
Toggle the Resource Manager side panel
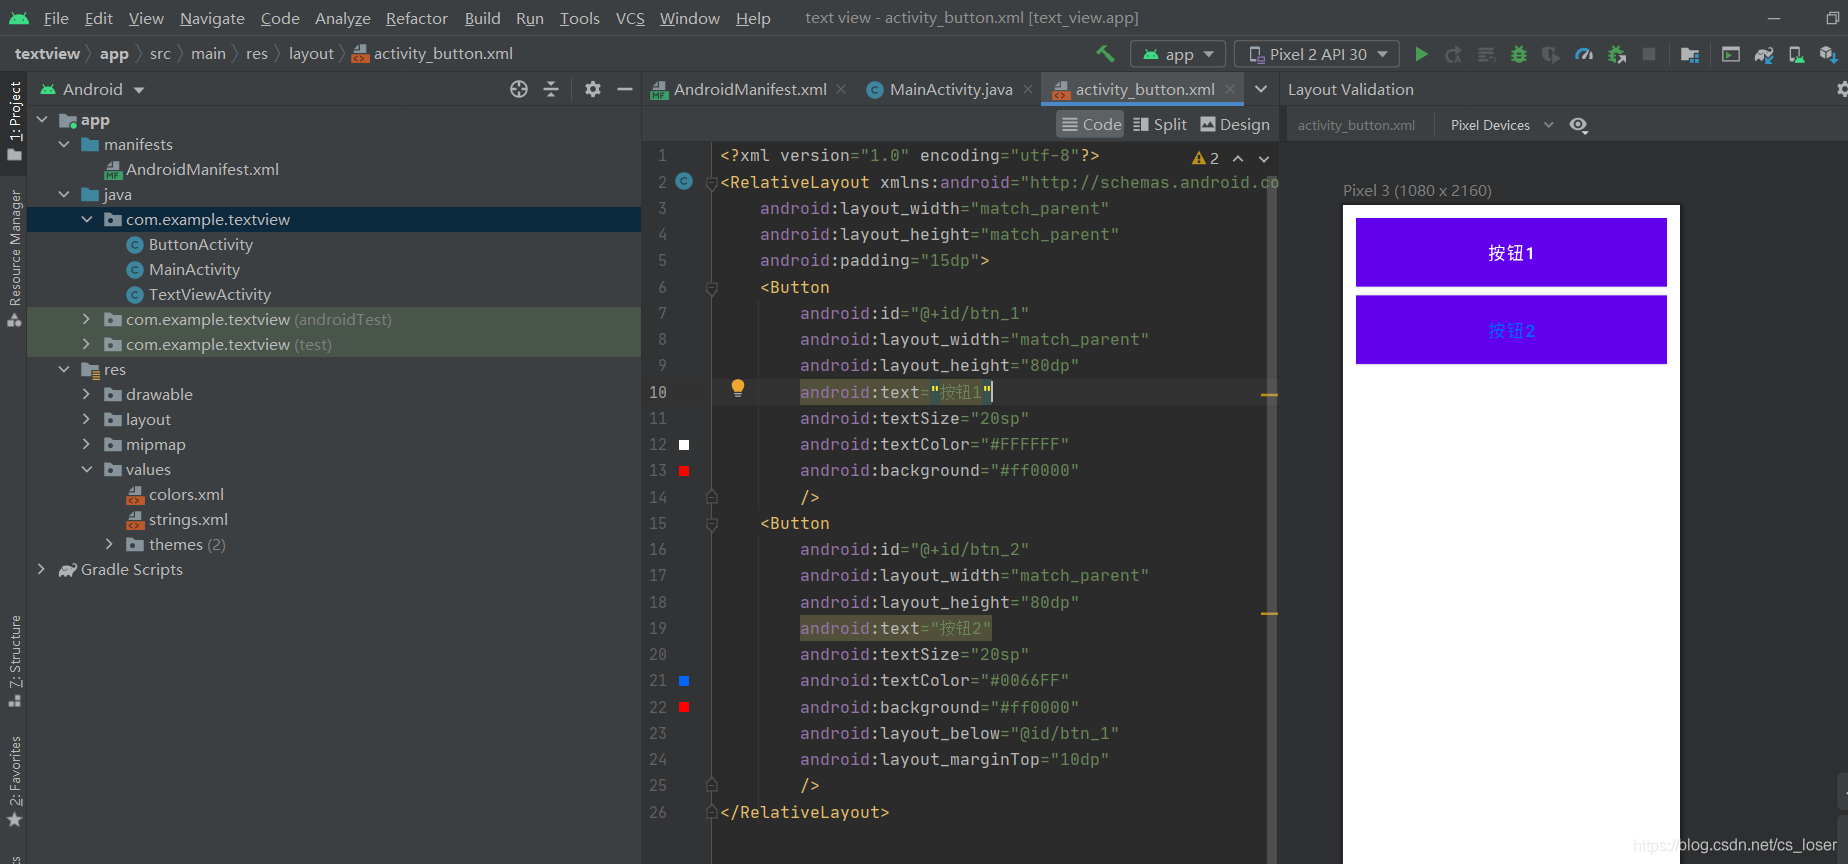pyautogui.click(x=14, y=258)
